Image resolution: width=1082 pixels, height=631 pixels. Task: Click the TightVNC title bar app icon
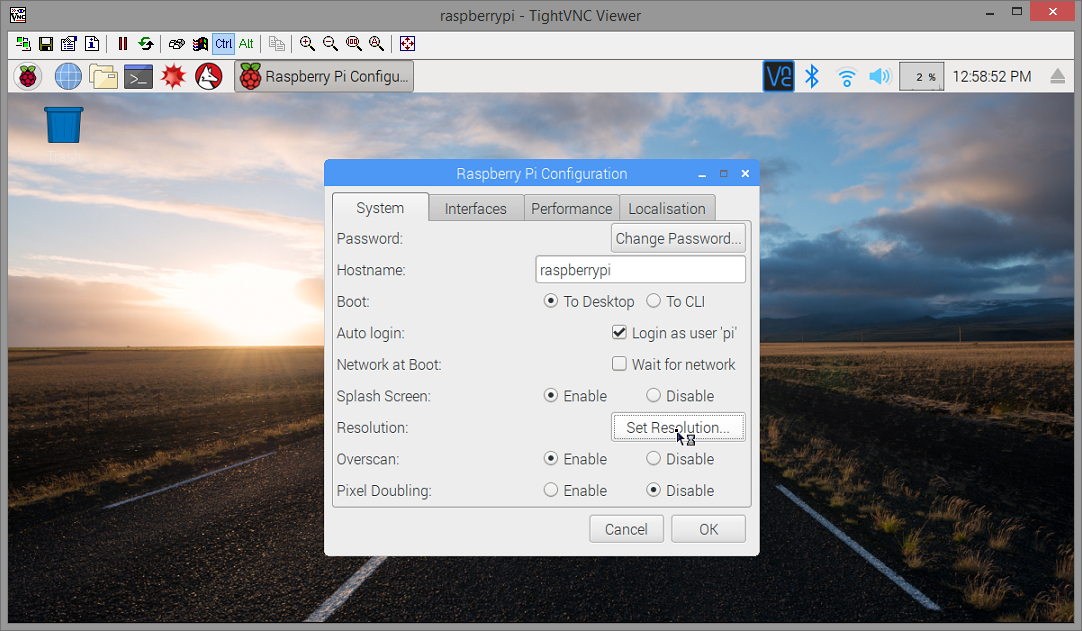(18, 14)
